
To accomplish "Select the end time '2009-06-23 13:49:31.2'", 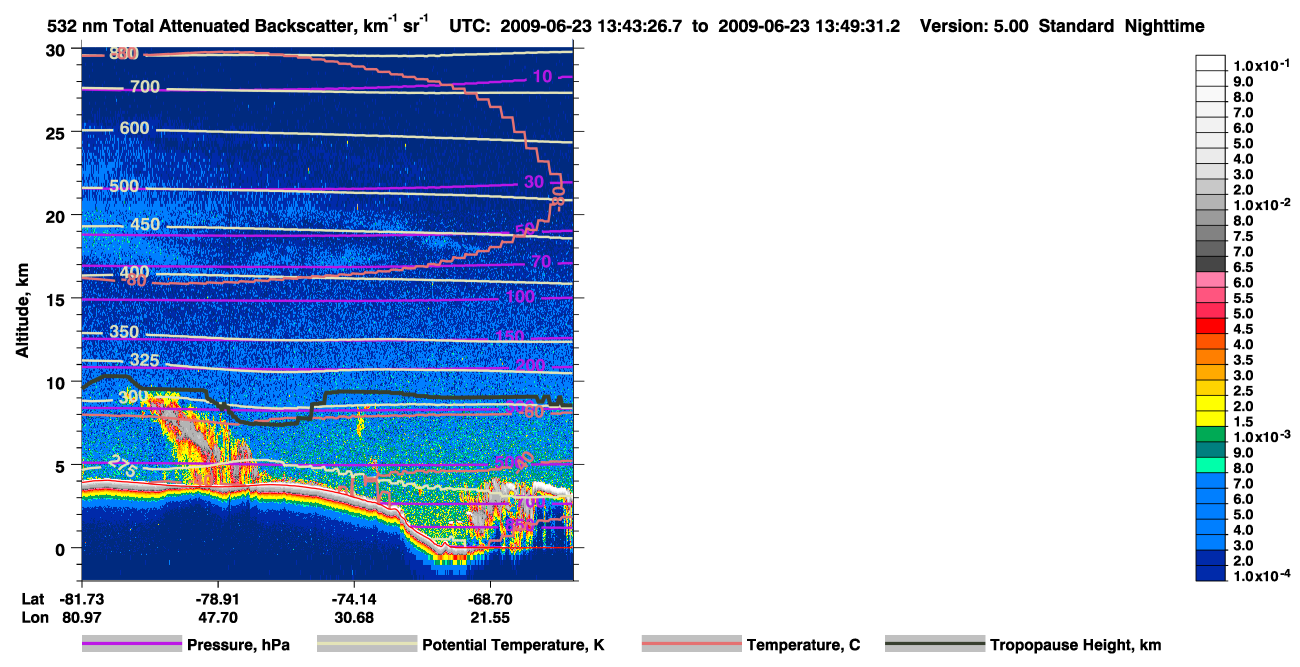I will coord(811,26).
